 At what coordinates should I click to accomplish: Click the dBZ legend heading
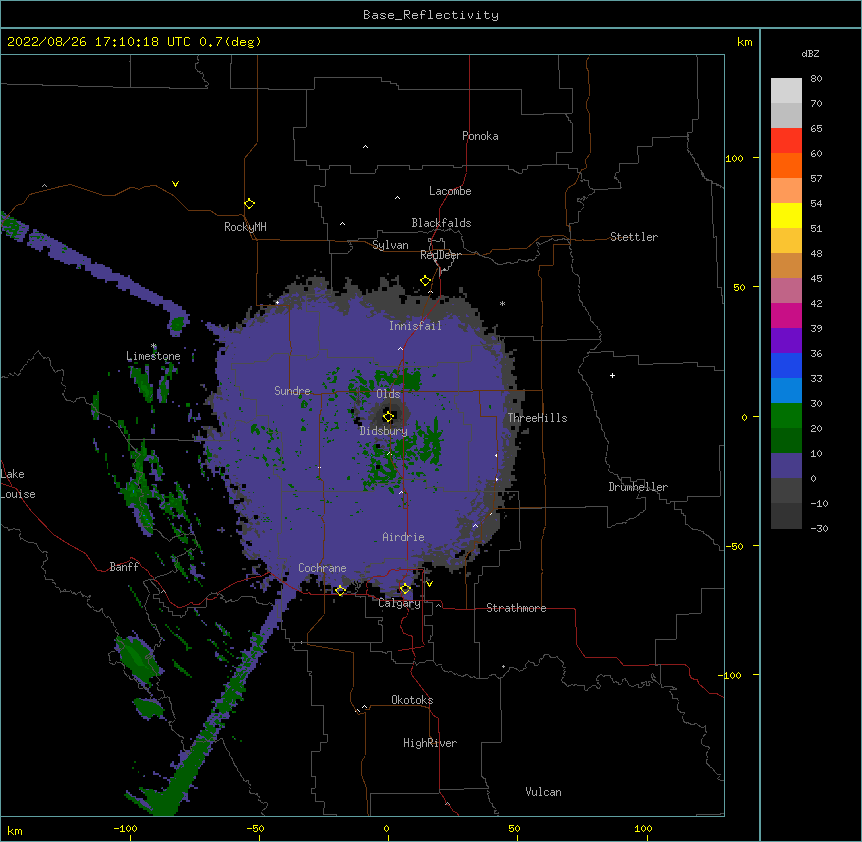(810, 53)
